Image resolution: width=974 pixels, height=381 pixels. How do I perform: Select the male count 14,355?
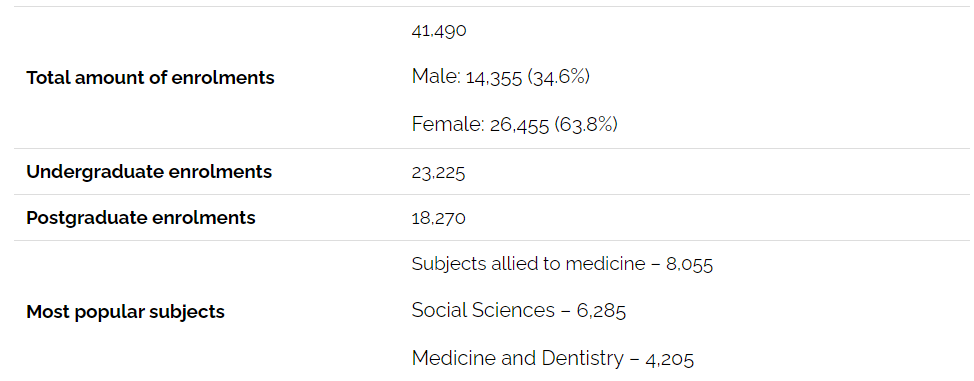coord(494,77)
